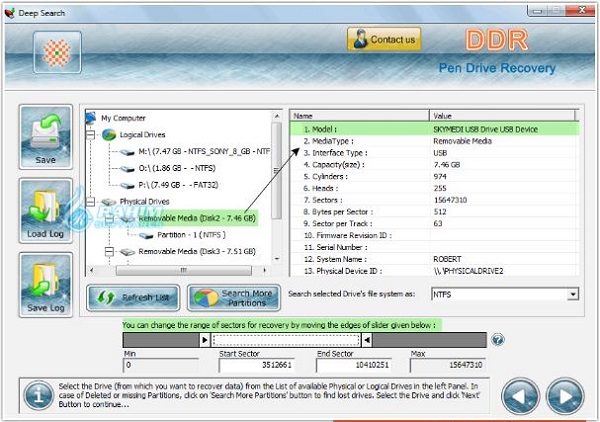Select the Serial Number row
The height and width of the screenshot is (422, 600).
(435, 247)
